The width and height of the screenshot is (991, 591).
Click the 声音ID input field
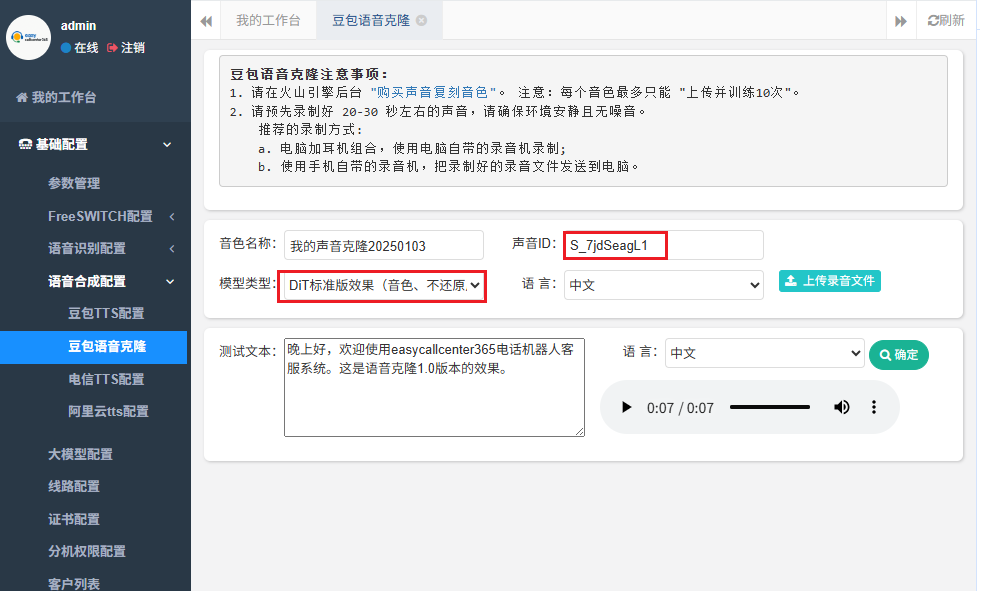click(x=663, y=245)
